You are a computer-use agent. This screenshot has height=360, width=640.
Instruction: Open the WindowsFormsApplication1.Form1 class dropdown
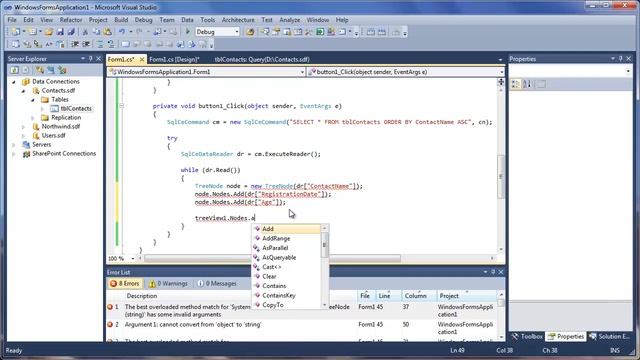302,72
